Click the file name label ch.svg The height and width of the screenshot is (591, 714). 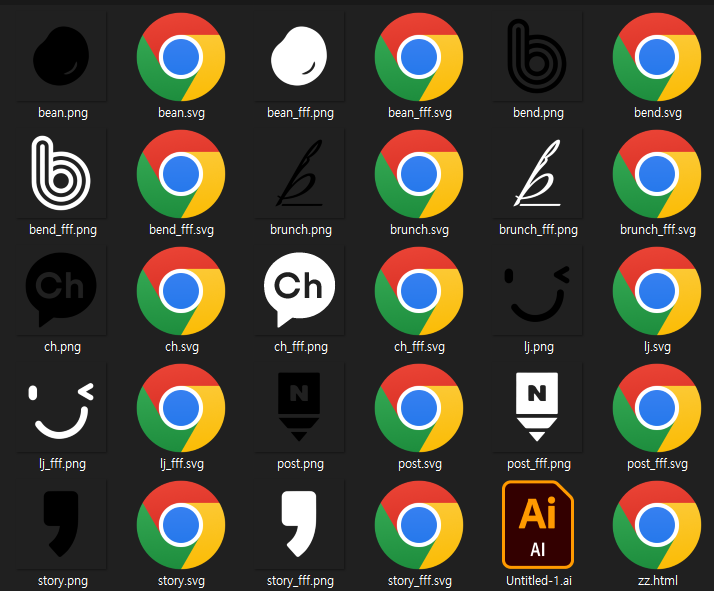(182, 346)
